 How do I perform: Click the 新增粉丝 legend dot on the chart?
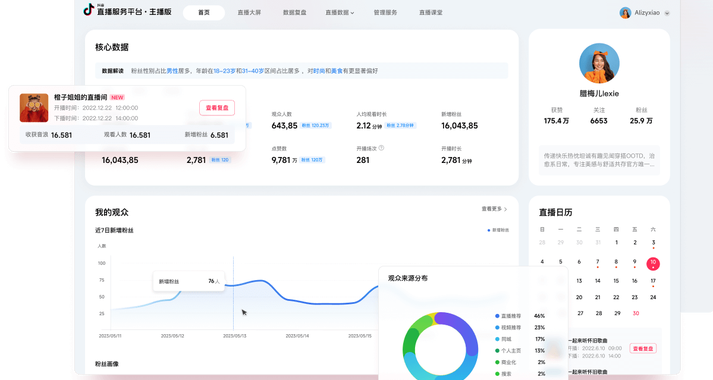pyautogui.click(x=488, y=230)
